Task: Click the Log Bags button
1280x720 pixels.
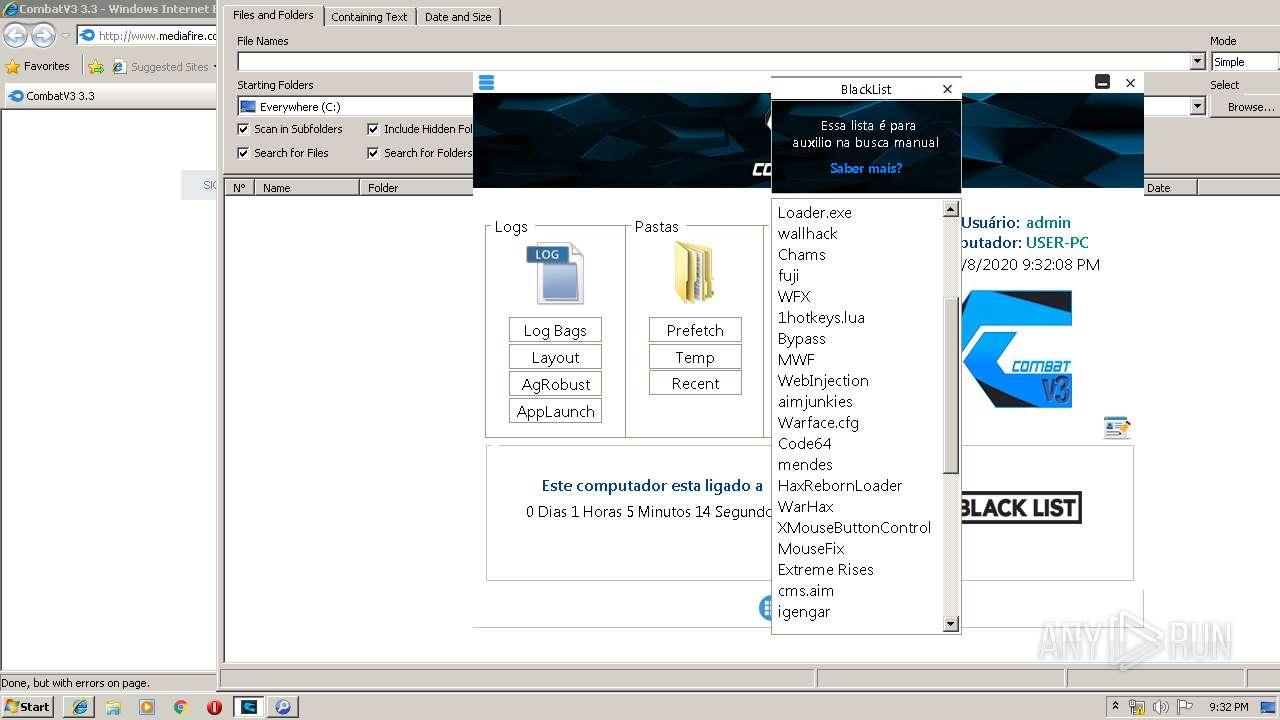Action: tap(555, 330)
